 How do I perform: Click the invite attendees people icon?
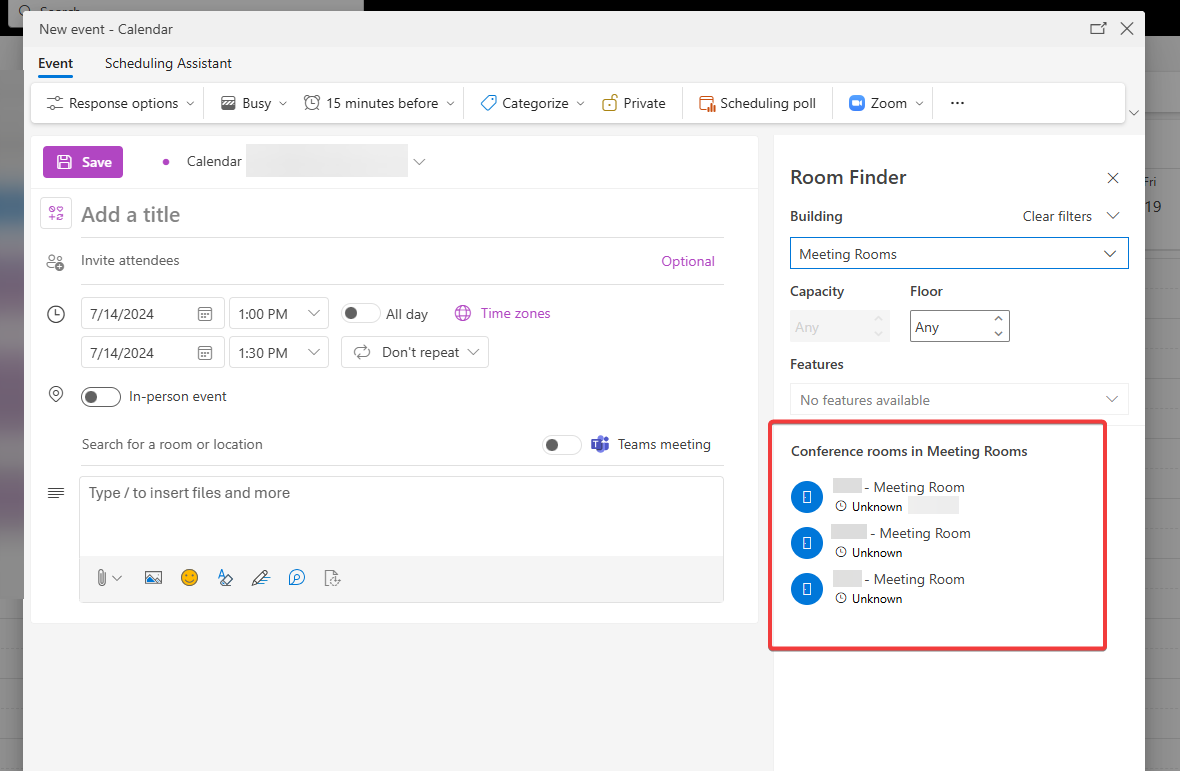tap(55, 262)
